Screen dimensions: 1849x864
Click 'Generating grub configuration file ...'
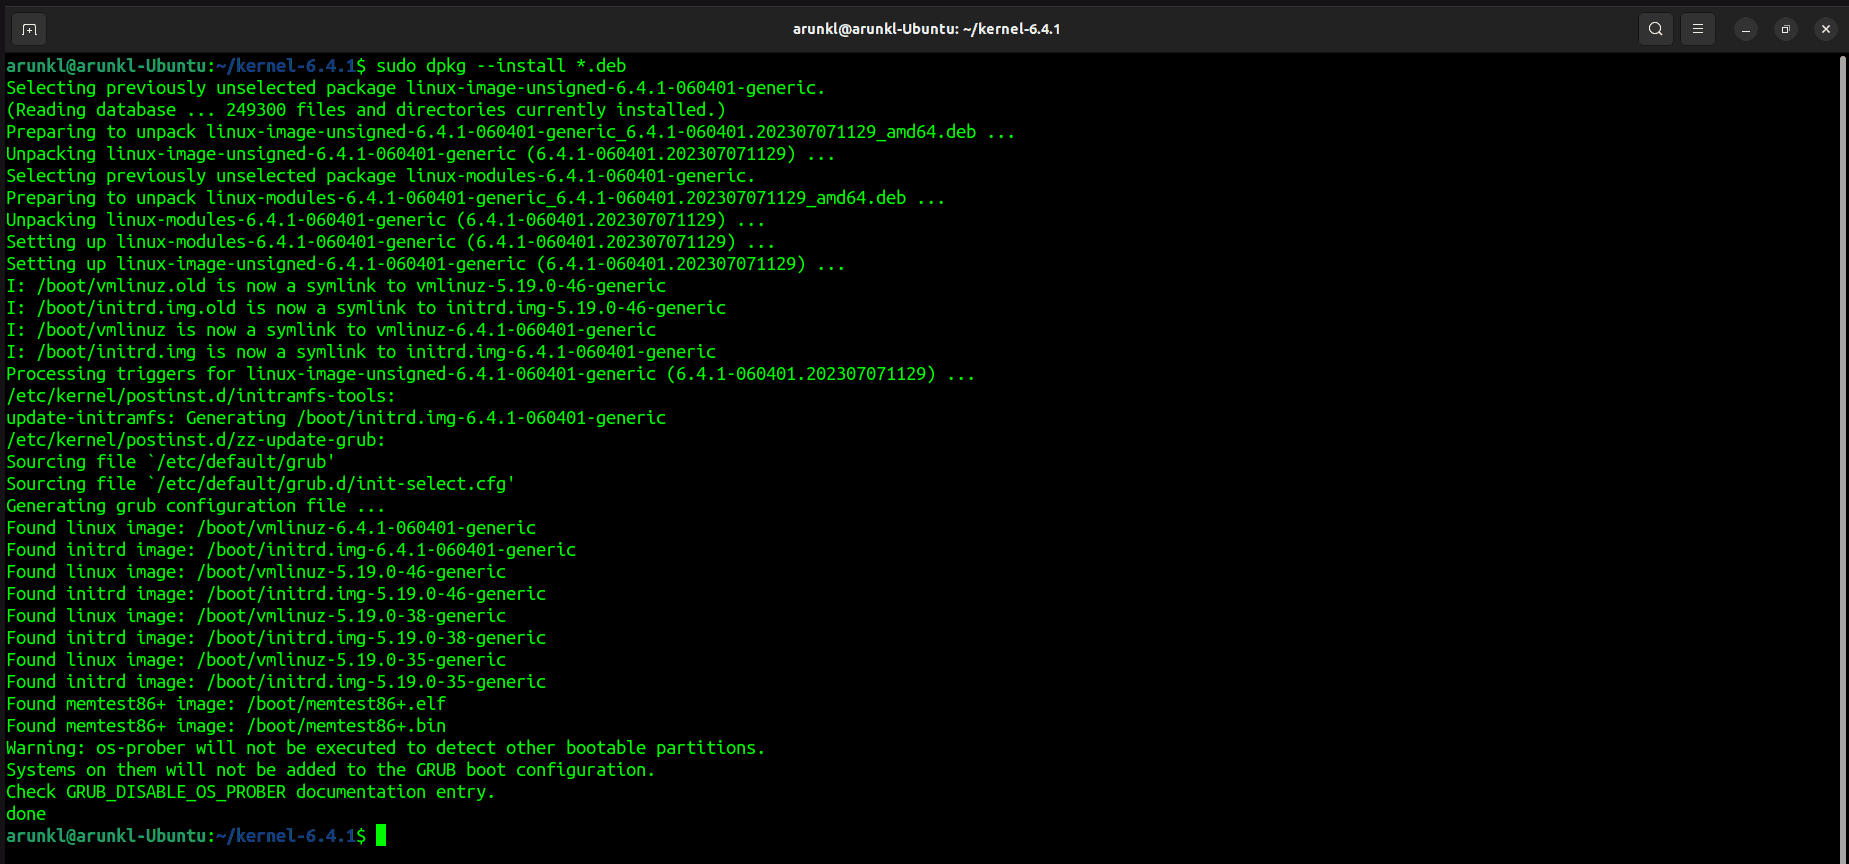196,506
